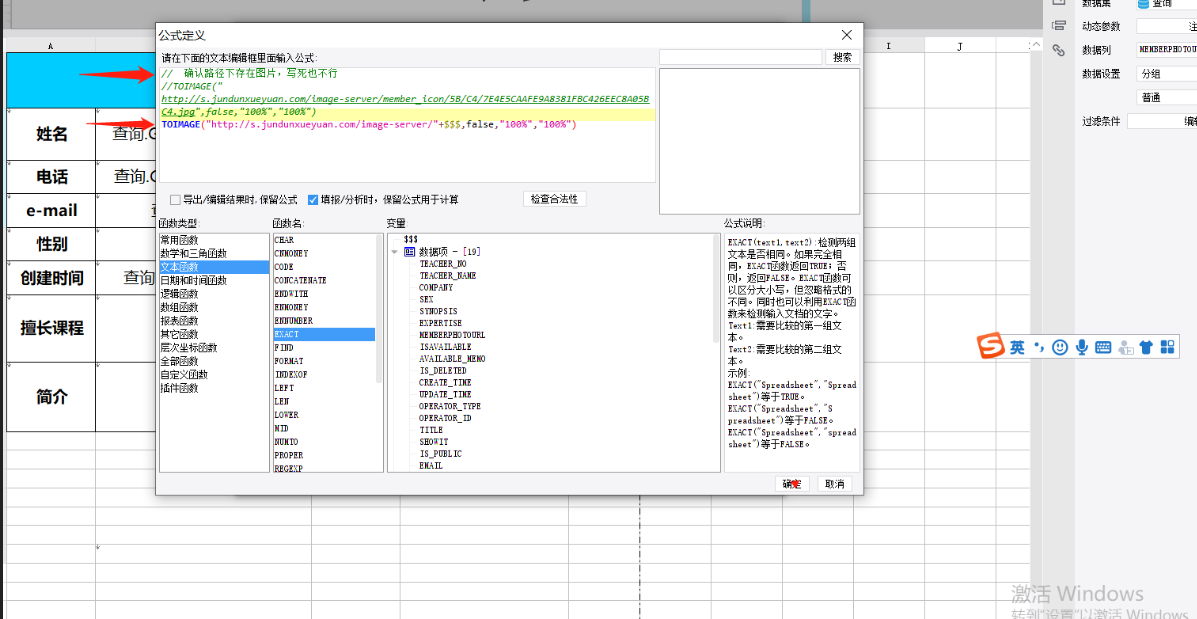
Task: Click inside the formula text editor
Action: pyautogui.click(x=407, y=125)
